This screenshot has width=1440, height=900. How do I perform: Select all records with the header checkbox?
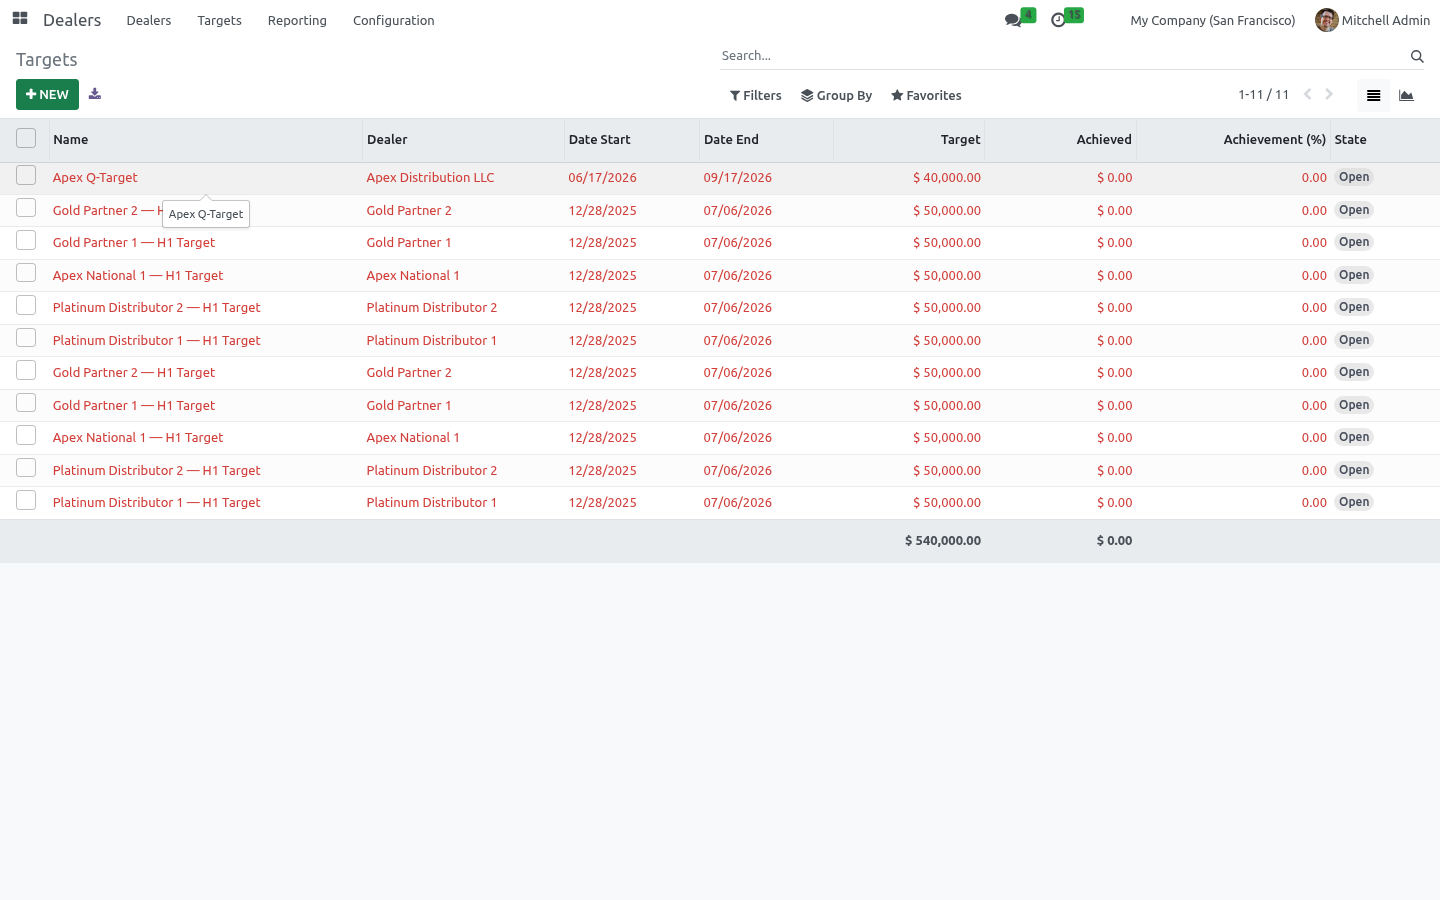[x=26, y=138]
